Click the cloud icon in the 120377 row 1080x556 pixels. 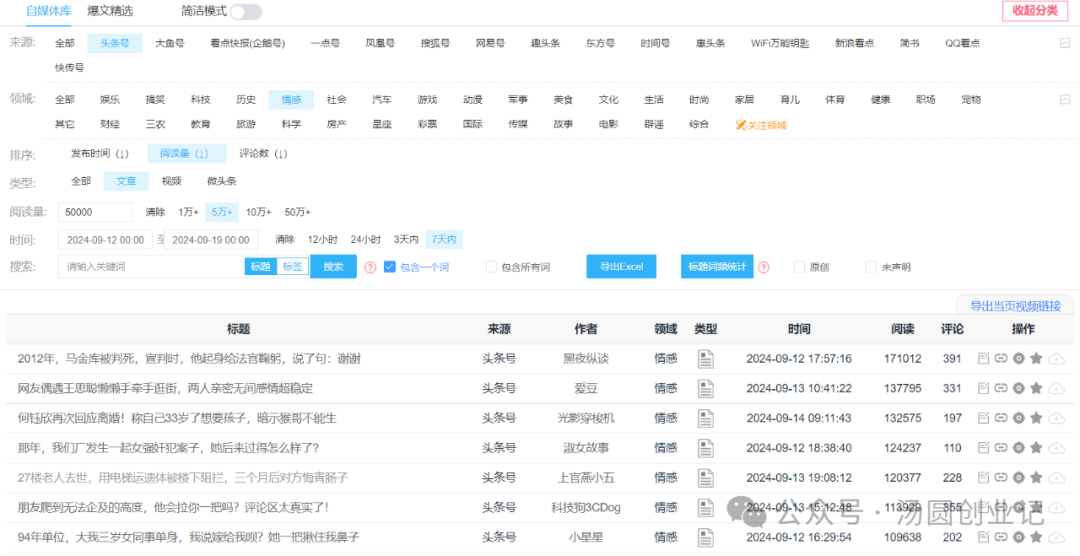click(x=1056, y=478)
